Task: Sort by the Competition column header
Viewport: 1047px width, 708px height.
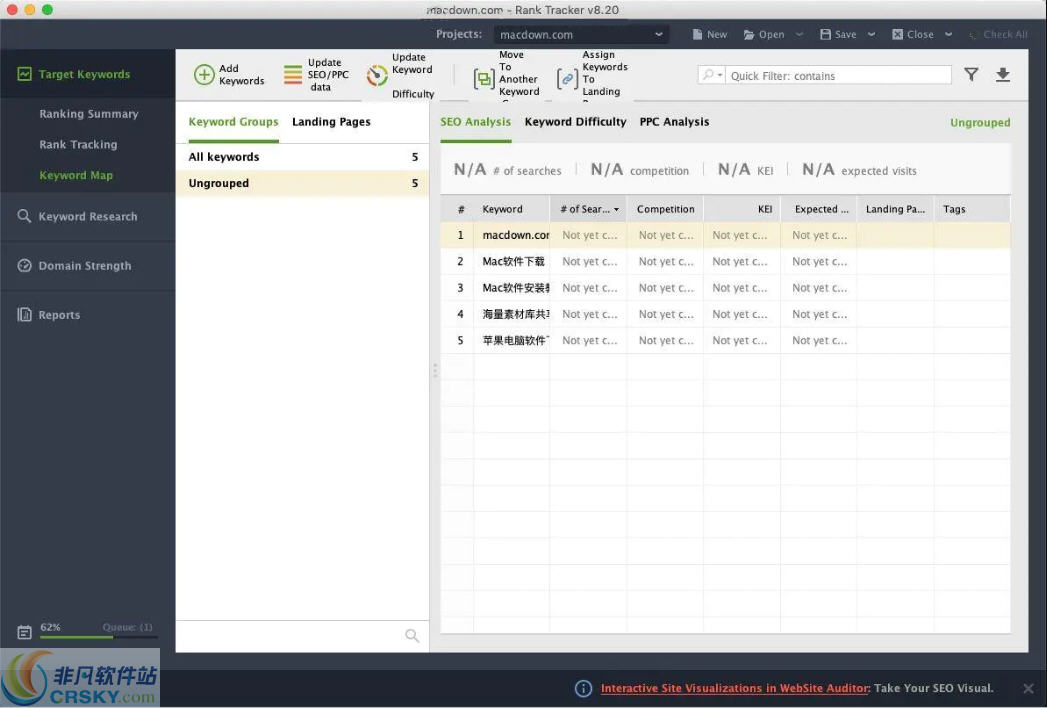Action: click(665, 209)
